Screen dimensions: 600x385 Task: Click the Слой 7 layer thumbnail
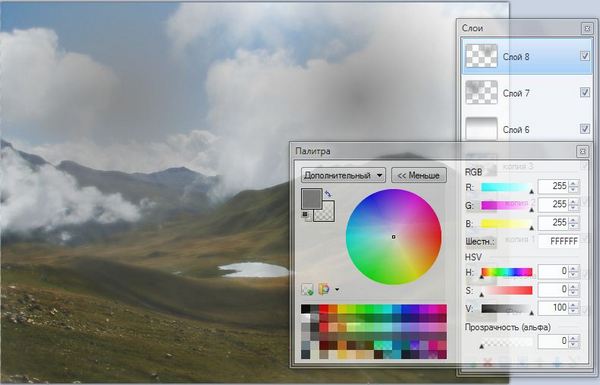(x=481, y=92)
